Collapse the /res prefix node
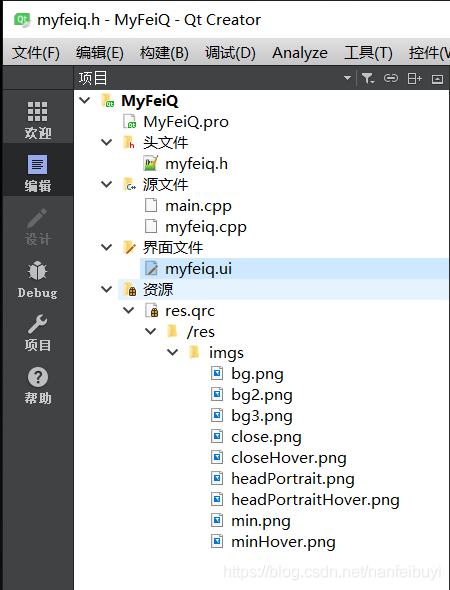Image resolution: width=450 pixels, height=590 pixels. 151,331
